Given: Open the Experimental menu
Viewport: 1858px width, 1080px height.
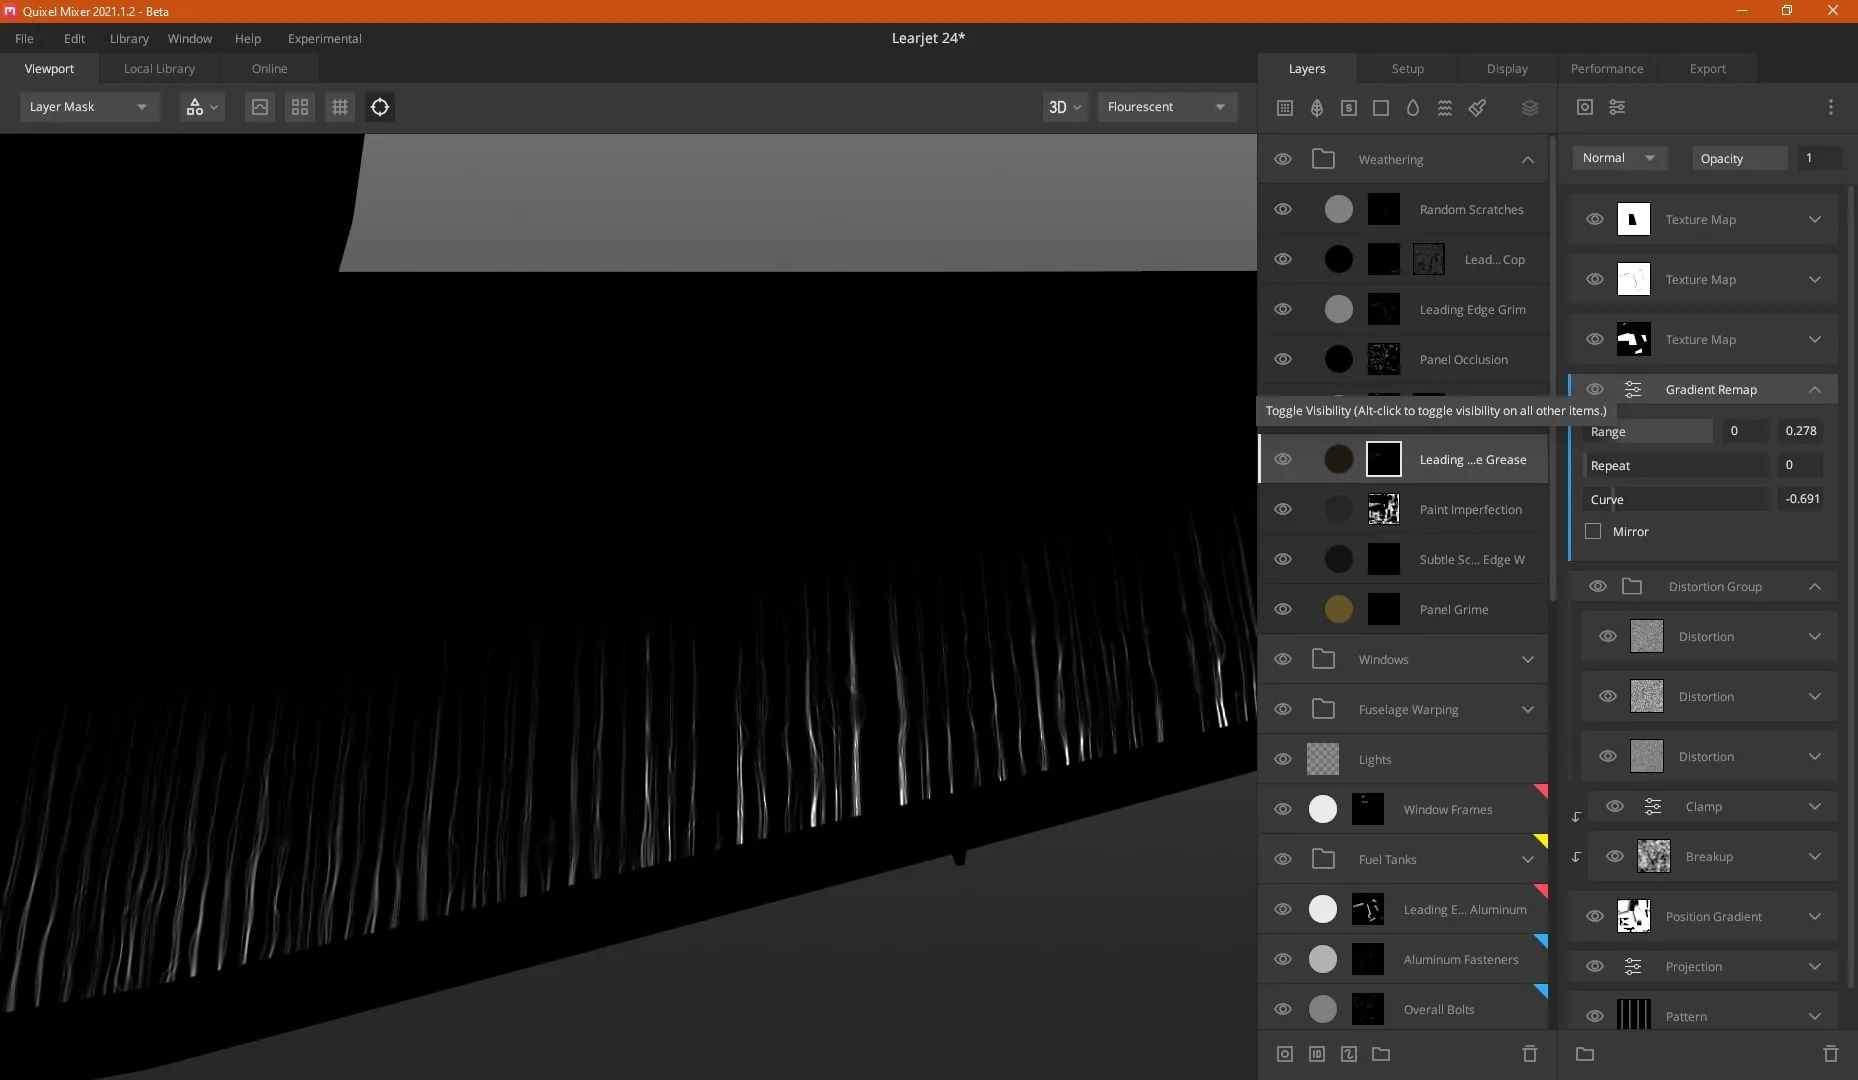Looking at the screenshot, I should pyautogui.click(x=325, y=39).
